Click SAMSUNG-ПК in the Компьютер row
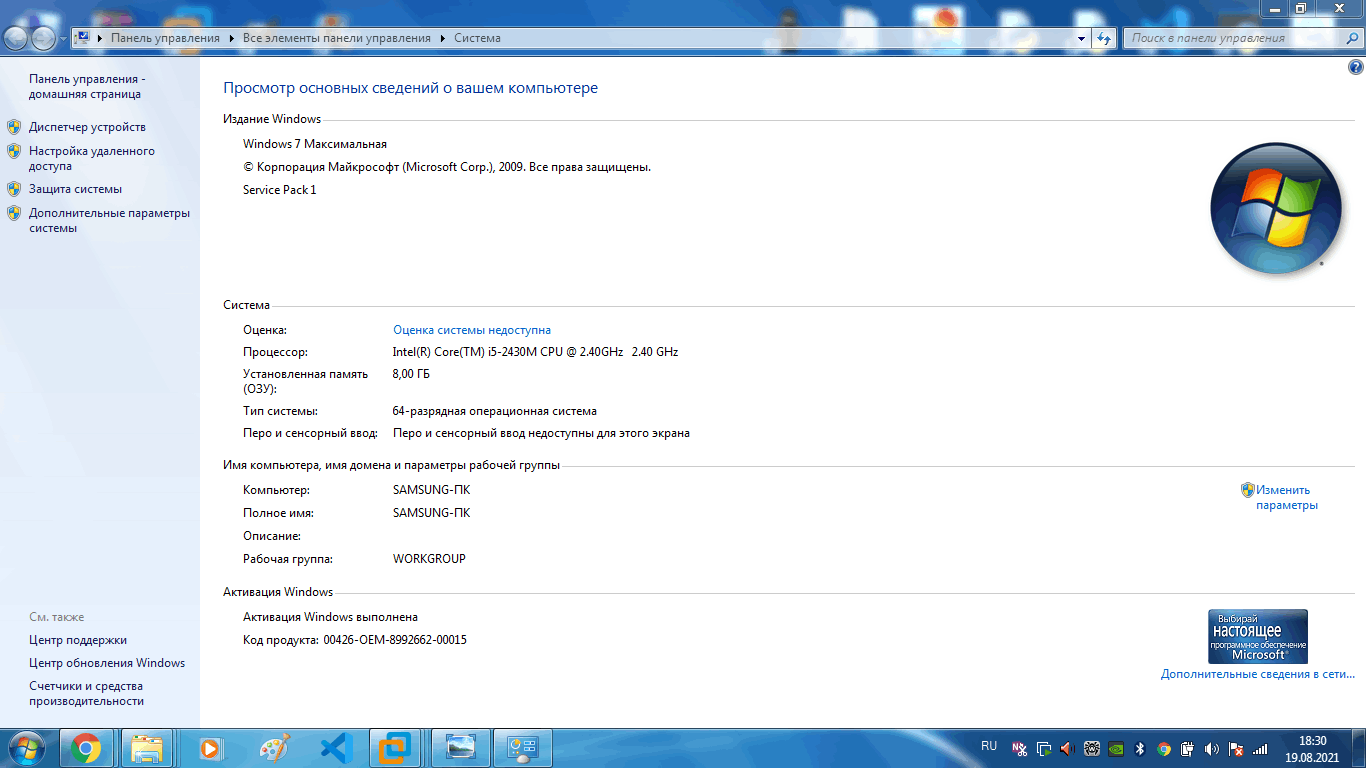Image resolution: width=1366 pixels, height=768 pixels. click(431, 490)
